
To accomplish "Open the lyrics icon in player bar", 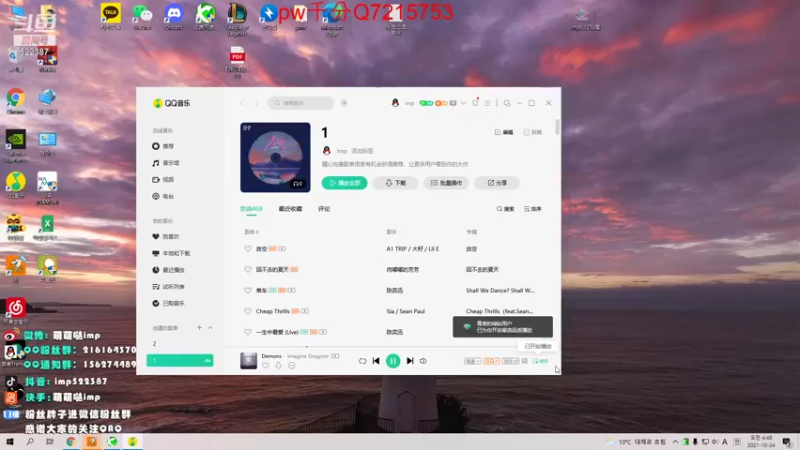I will (524, 361).
